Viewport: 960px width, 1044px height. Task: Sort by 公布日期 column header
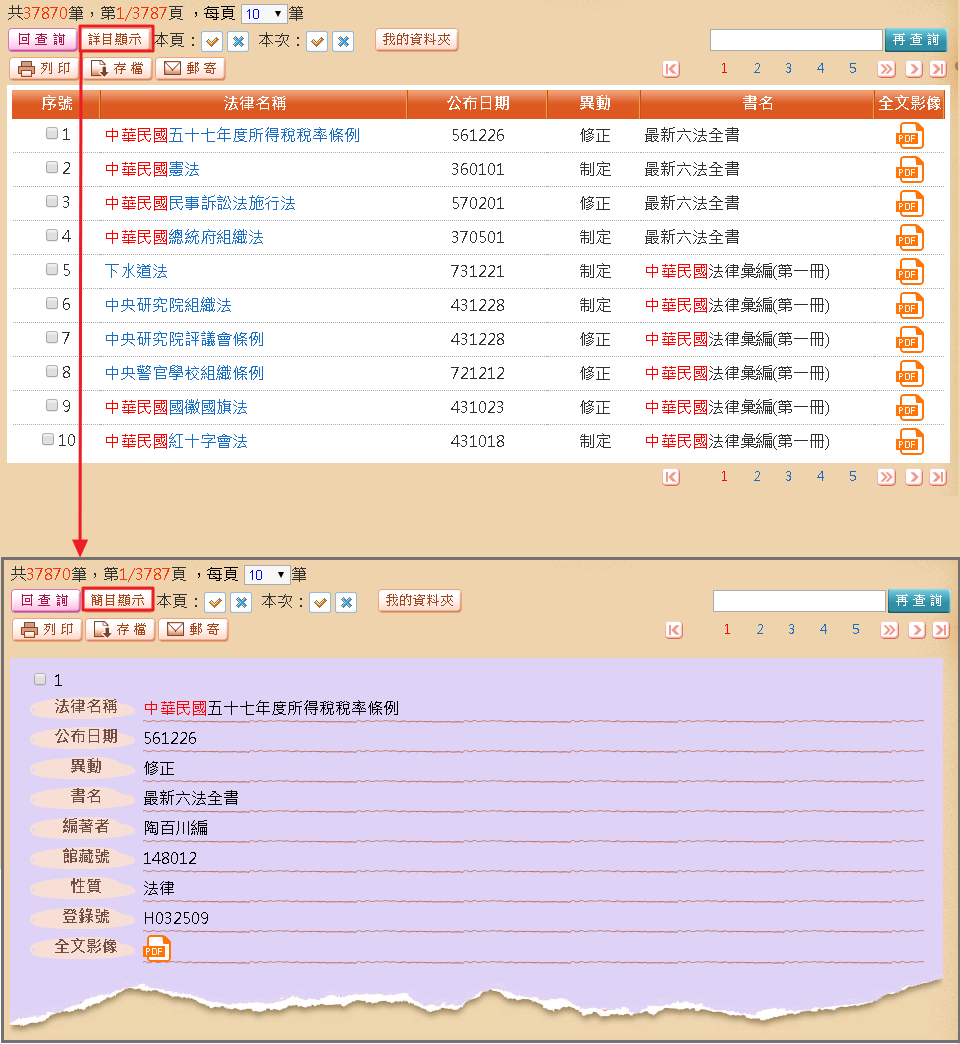pos(478,104)
